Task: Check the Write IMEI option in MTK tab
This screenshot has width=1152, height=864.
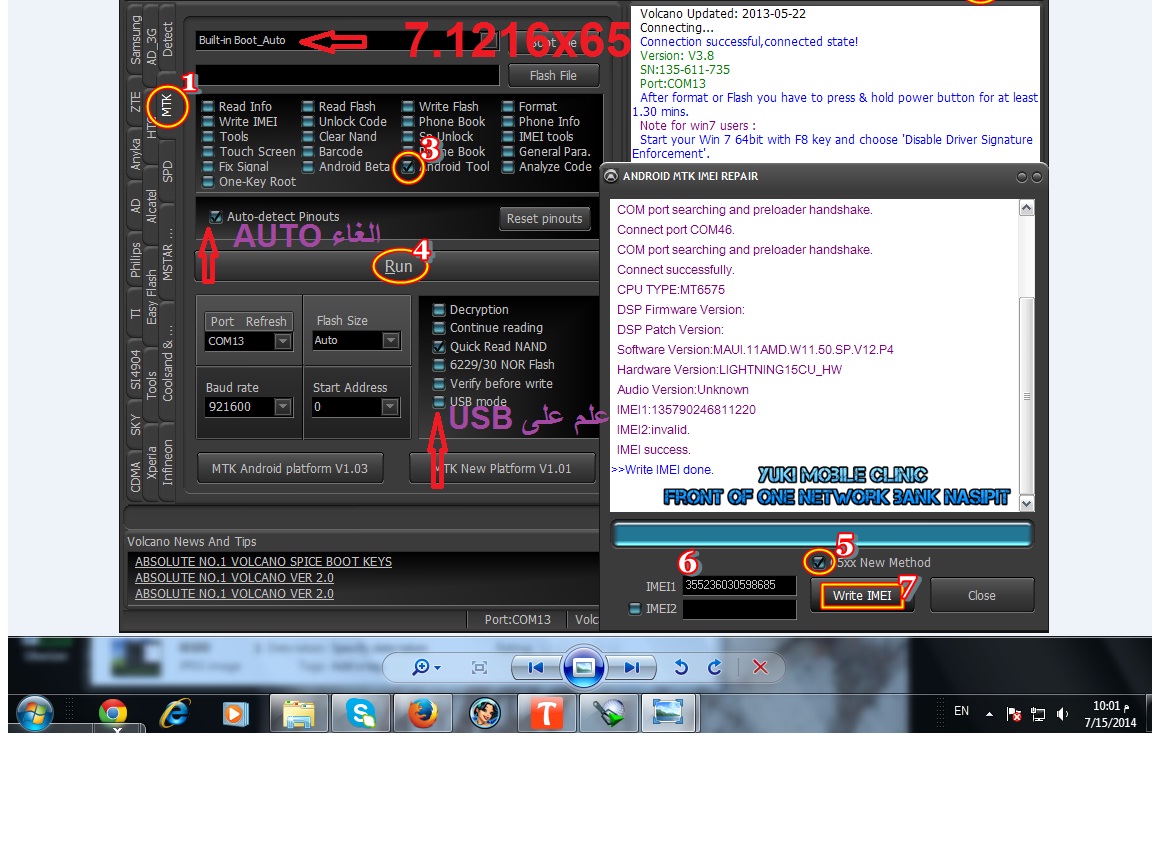Action: 208,122
